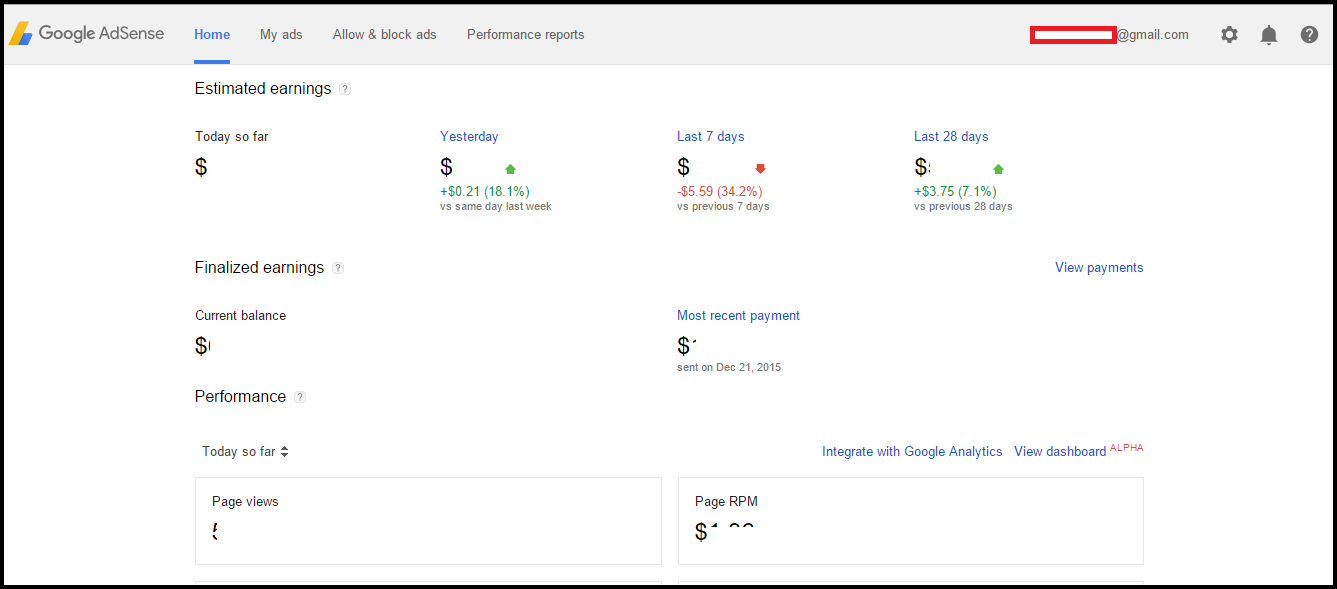The image size is (1337, 589).
Task: Click the +$3.75 (7.1%) change text
Action: (x=955, y=191)
